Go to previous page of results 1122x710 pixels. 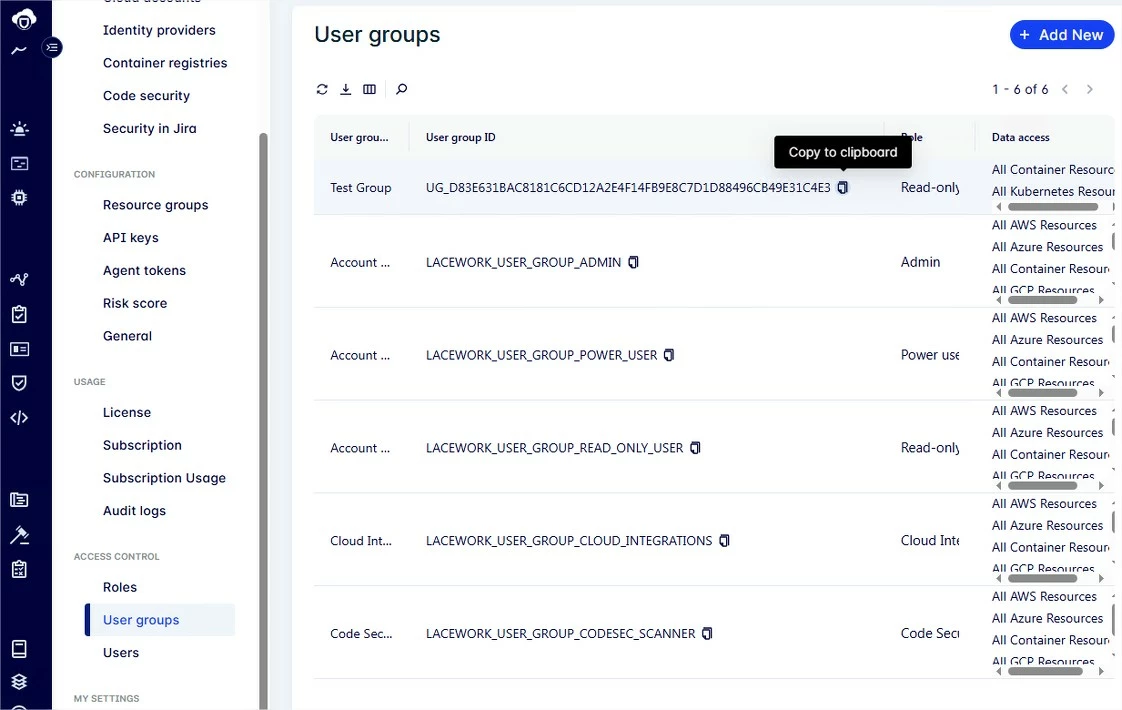[x=1065, y=89]
